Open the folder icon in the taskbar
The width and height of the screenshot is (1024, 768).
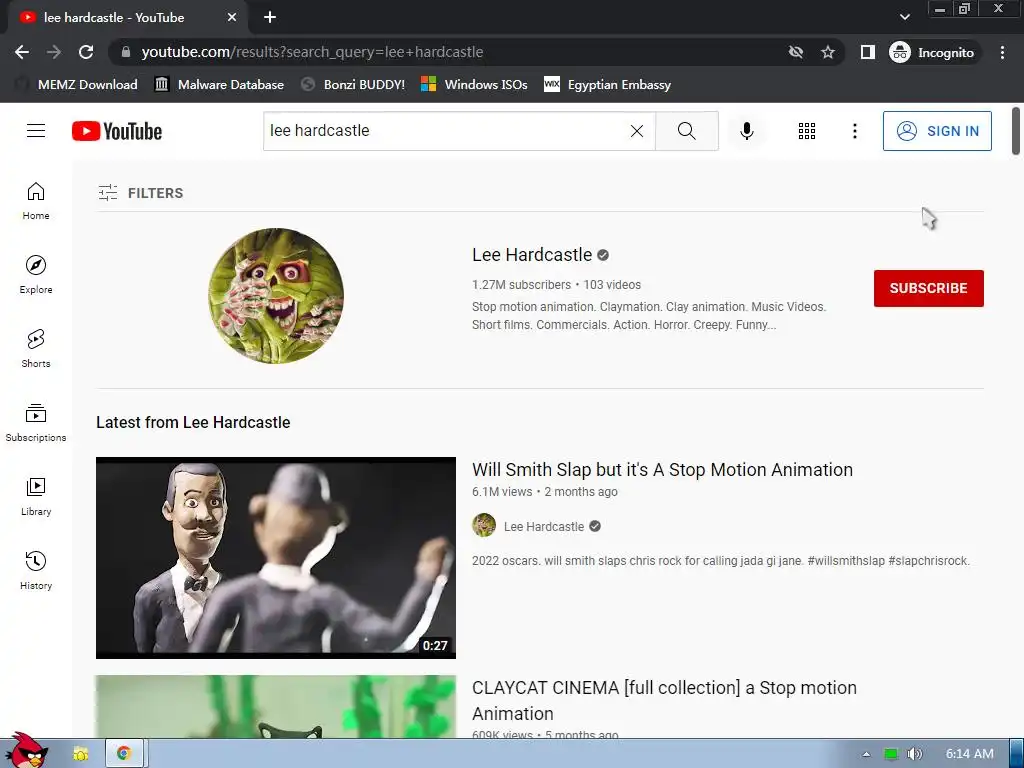80,754
